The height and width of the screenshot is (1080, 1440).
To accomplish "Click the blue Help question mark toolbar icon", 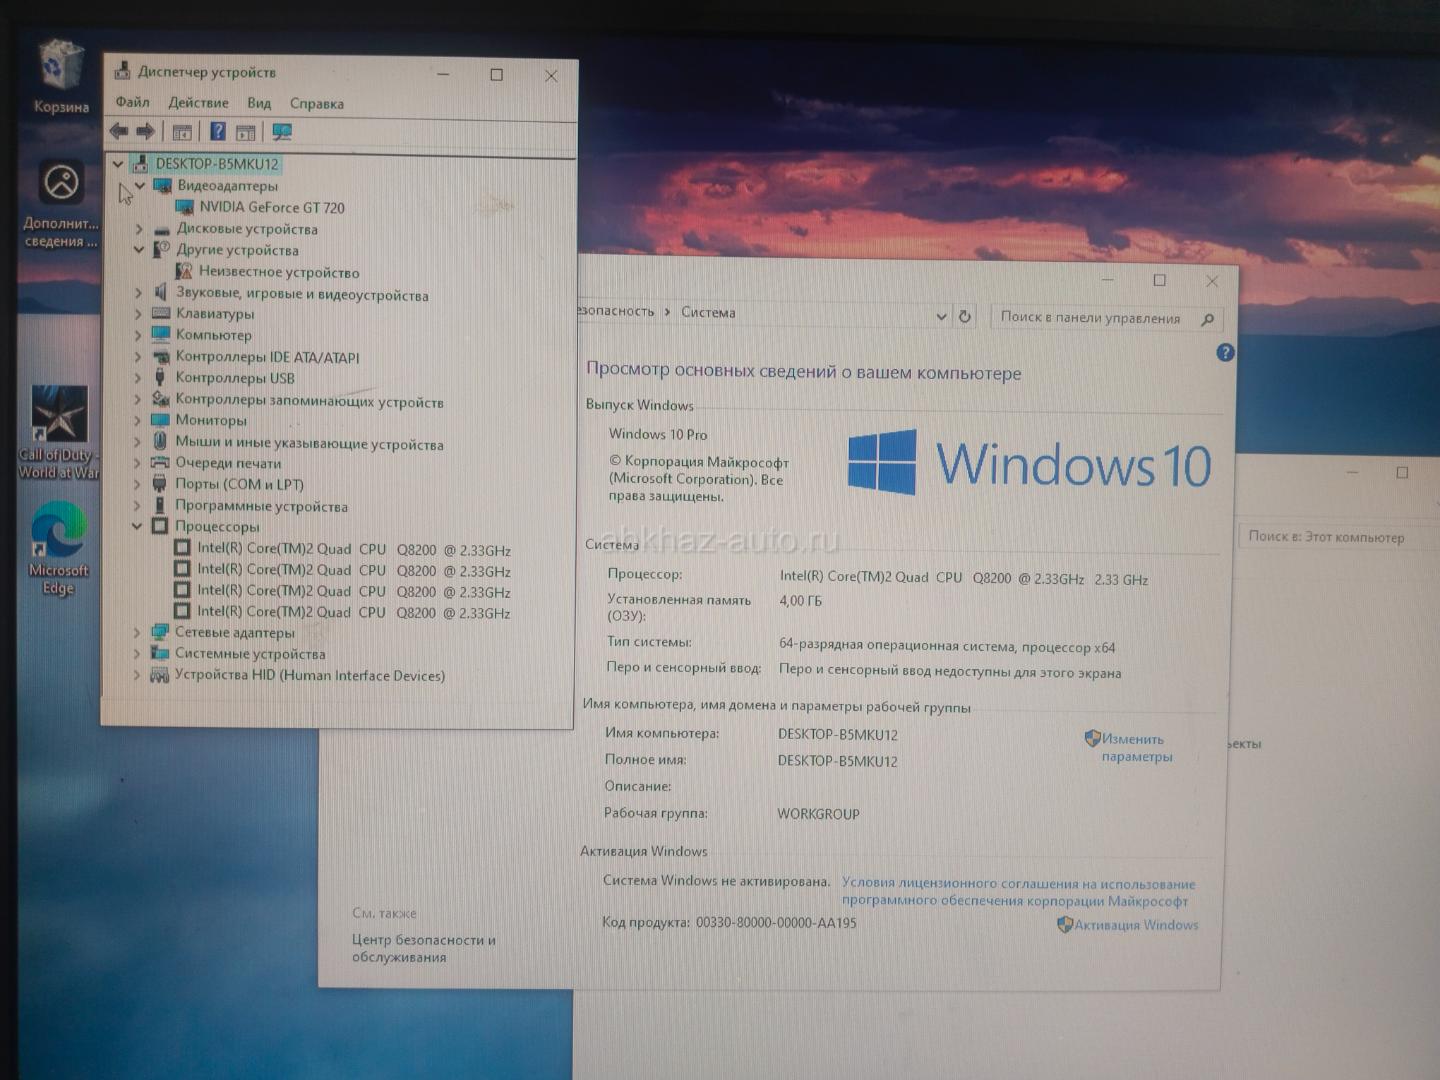I will 217,131.
